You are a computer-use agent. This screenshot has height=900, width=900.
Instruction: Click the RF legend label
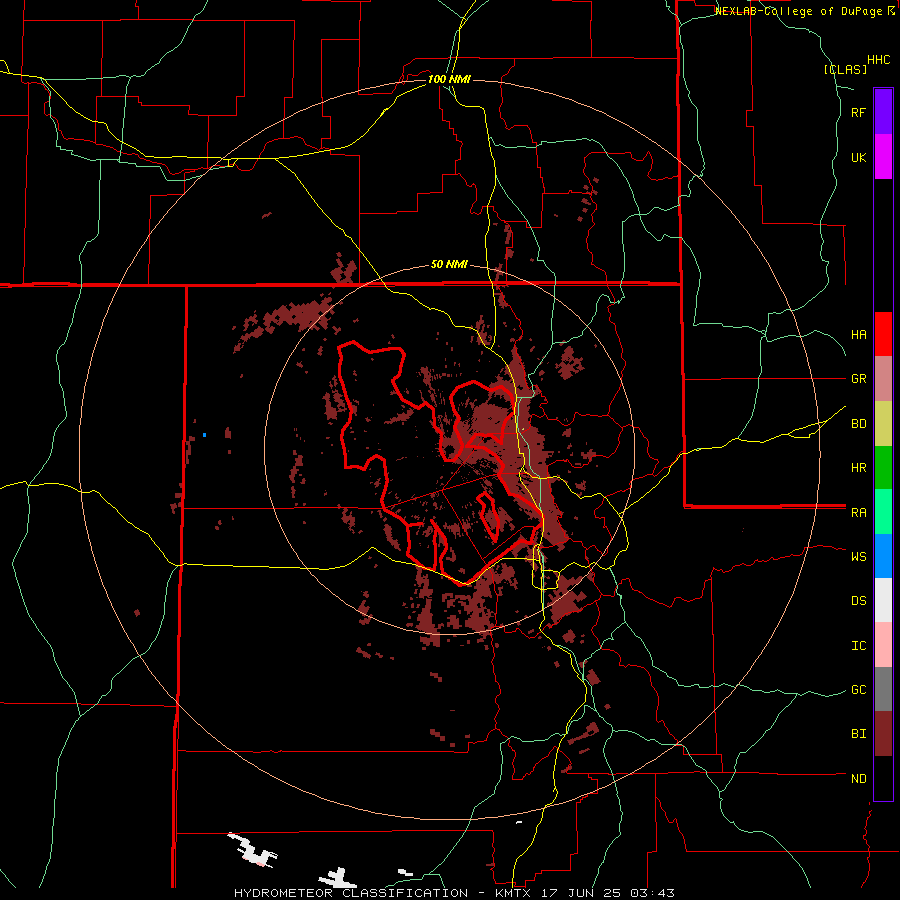[858, 112]
